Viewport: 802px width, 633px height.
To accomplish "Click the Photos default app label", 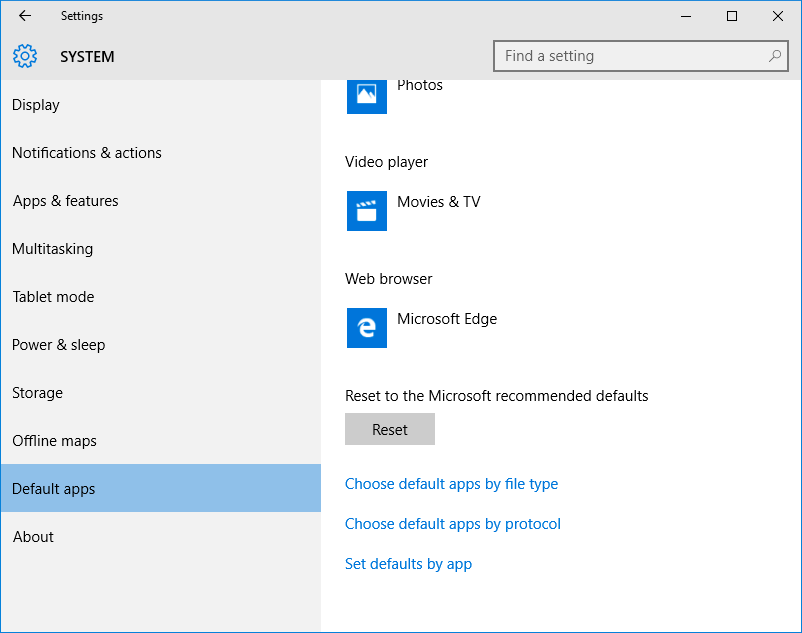I will pyautogui.click(x=420, y=85).
